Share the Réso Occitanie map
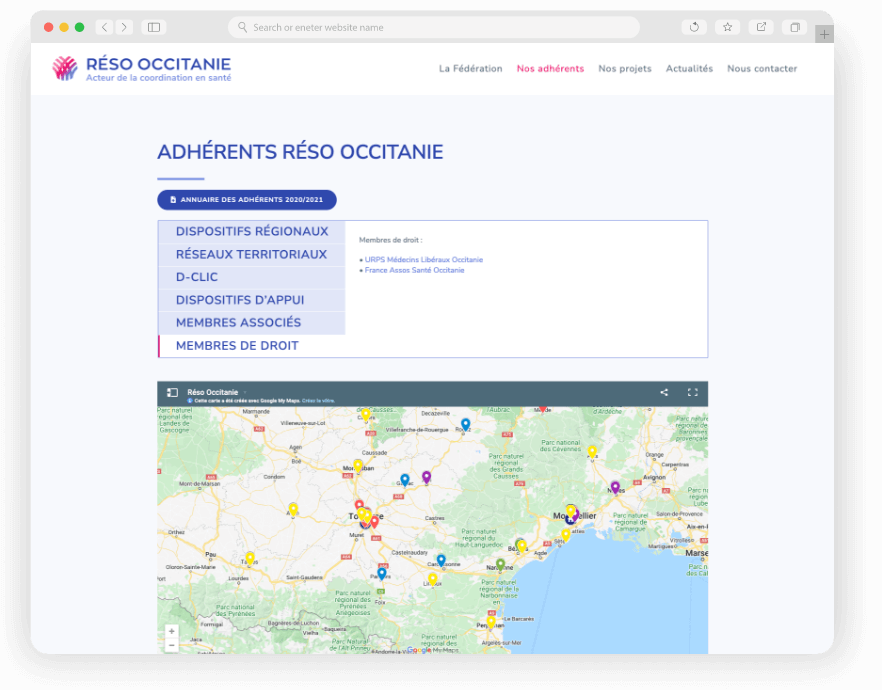This screenshot has width=882, height=690. click(664, 393)
